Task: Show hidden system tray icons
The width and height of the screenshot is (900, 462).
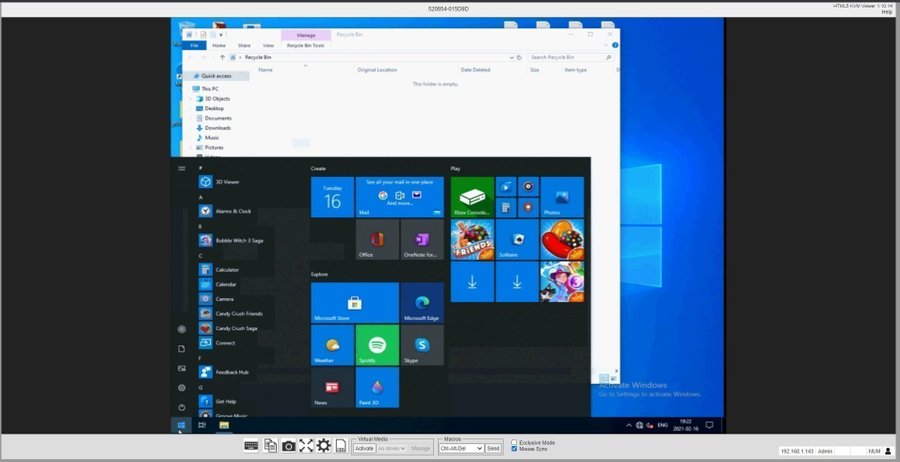Action: [629, 425]
